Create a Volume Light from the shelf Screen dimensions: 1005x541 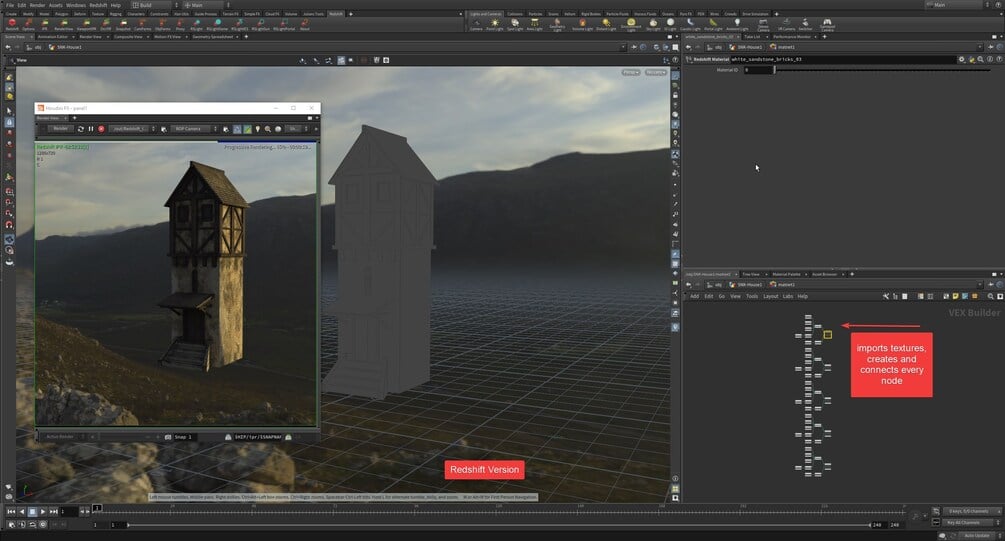582,24
